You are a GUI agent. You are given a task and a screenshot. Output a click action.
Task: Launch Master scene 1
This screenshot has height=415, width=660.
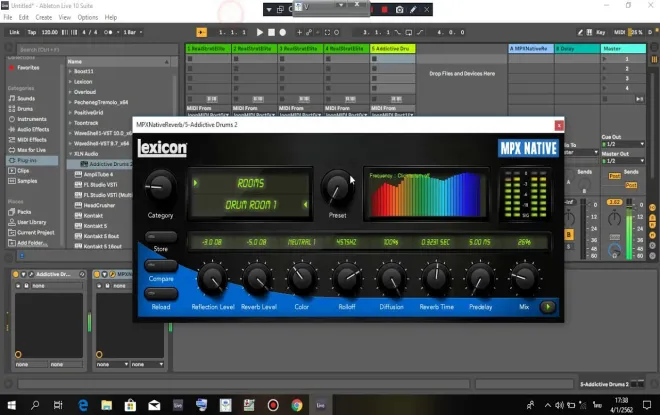[605, 59]
